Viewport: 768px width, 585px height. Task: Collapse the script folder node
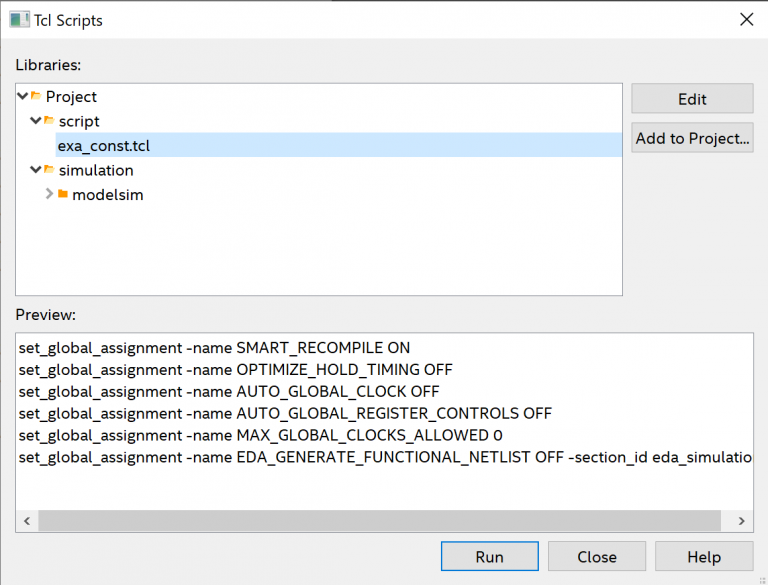pos(35,121)
